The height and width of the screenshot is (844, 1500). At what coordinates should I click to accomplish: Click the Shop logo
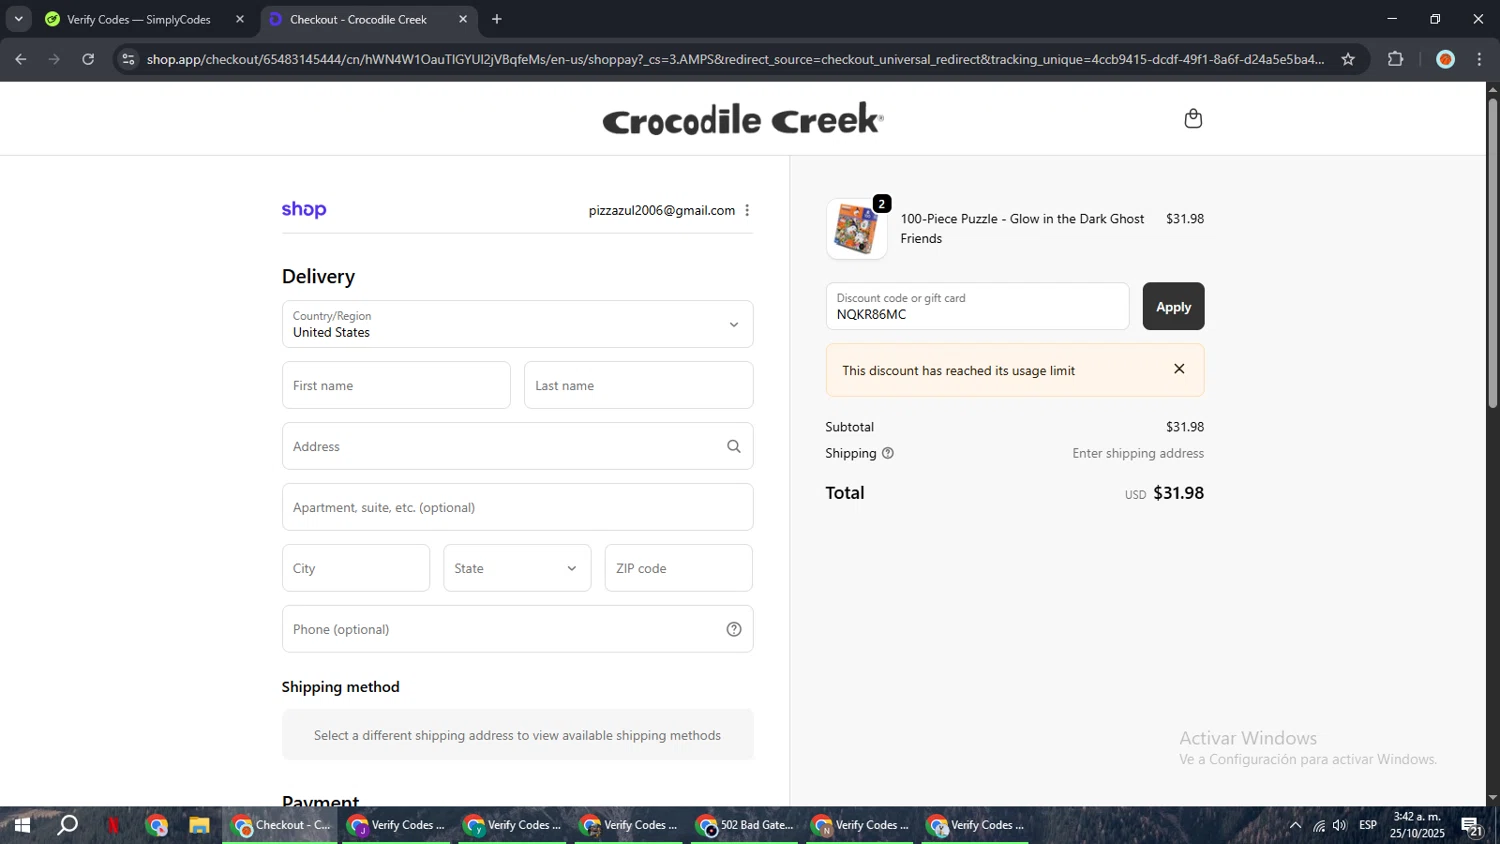(x=304, y=210)
